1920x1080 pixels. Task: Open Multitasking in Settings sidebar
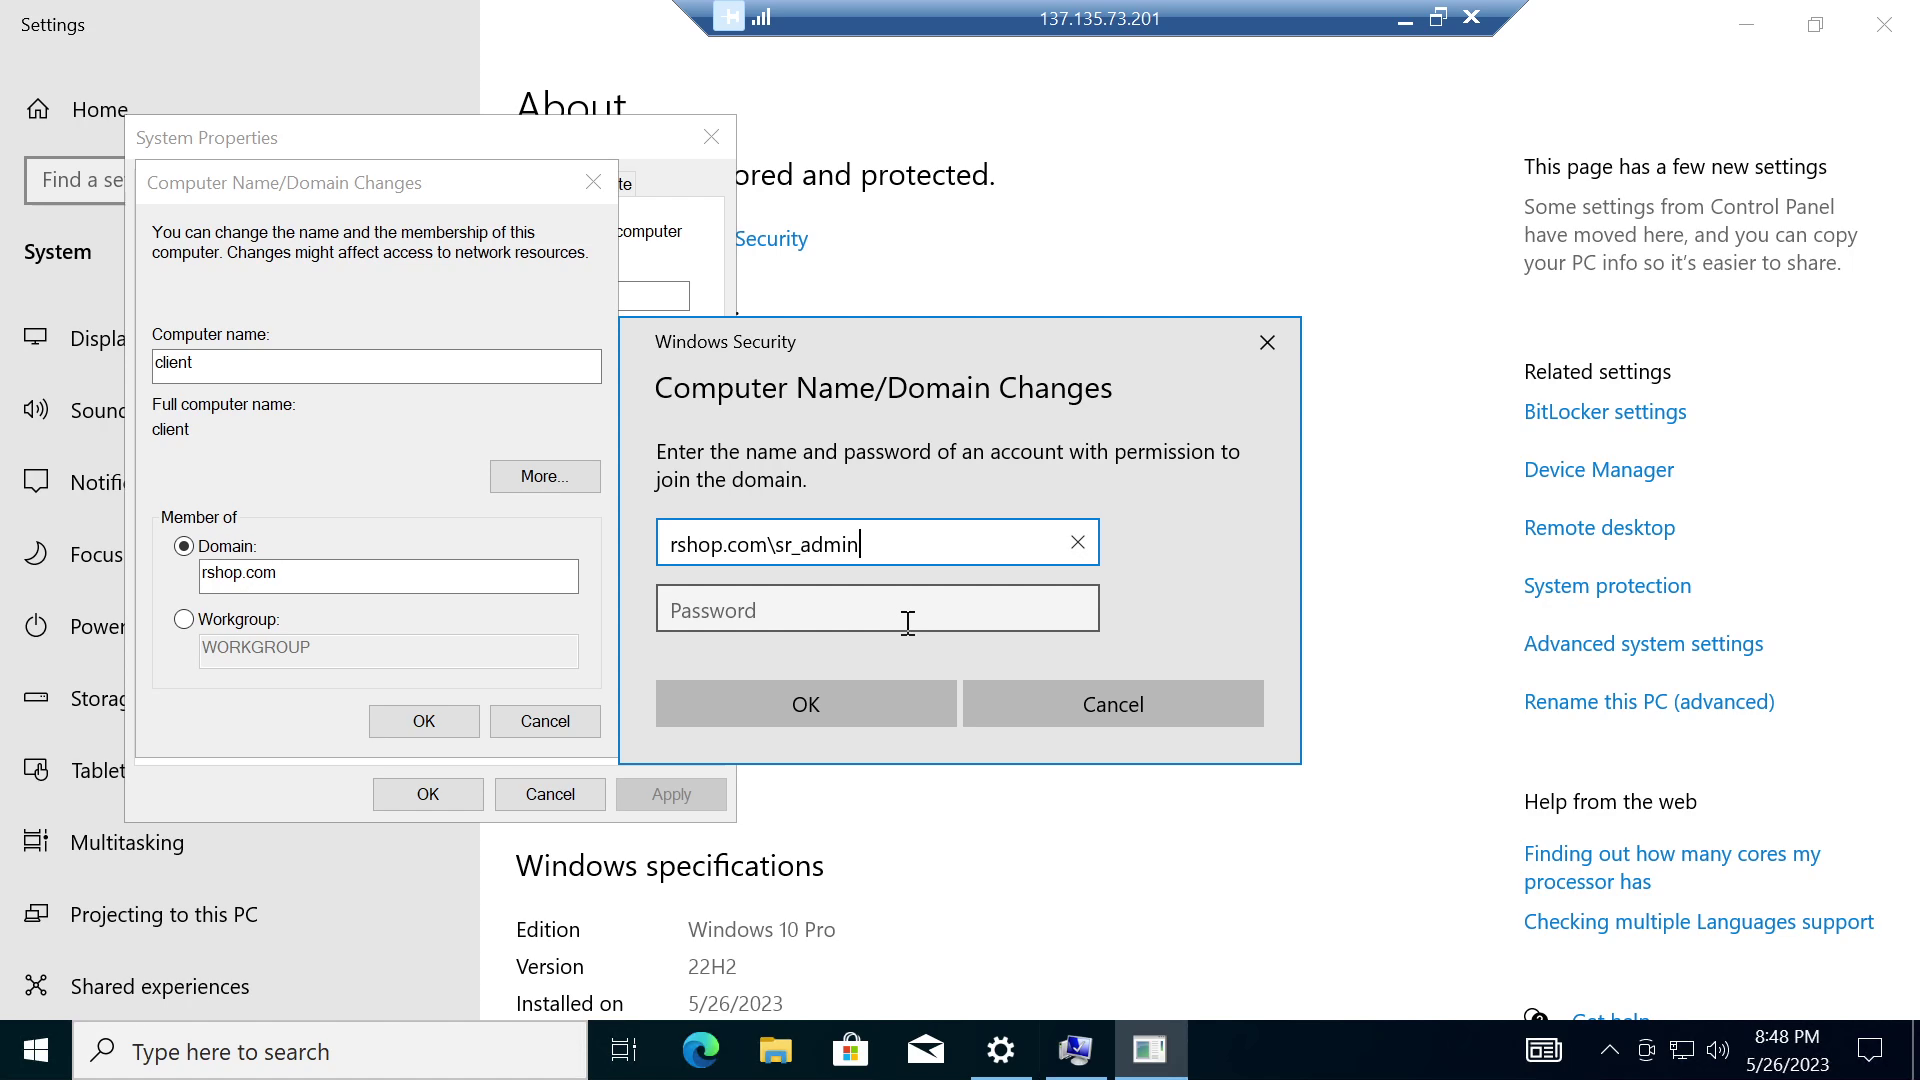[x=127, y=842]
